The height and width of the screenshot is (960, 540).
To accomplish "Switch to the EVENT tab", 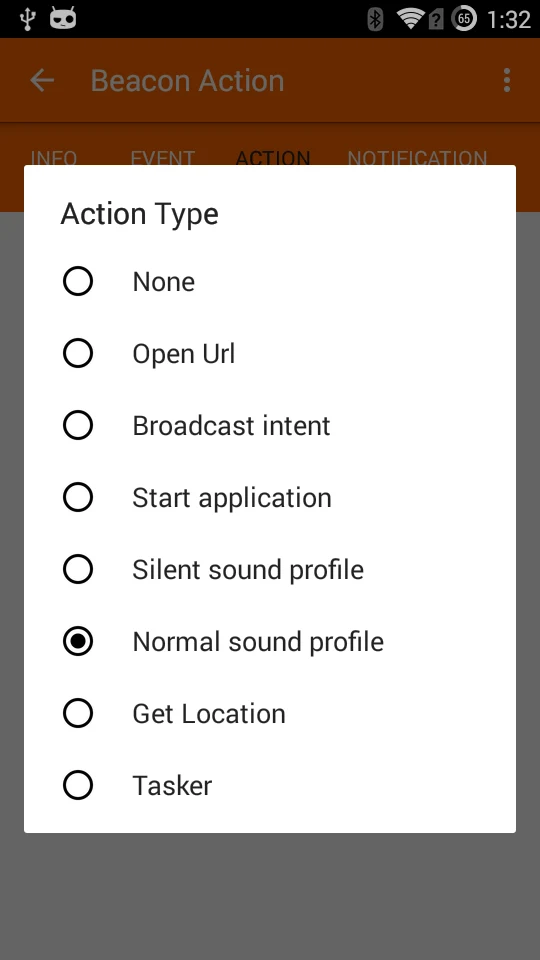I will 162,158.
